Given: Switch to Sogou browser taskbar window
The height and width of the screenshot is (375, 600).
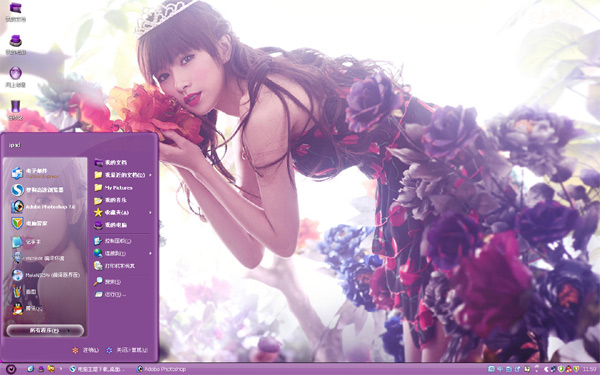Looking at the screenshot, I should pyautogui.click(x=98, y=369).
